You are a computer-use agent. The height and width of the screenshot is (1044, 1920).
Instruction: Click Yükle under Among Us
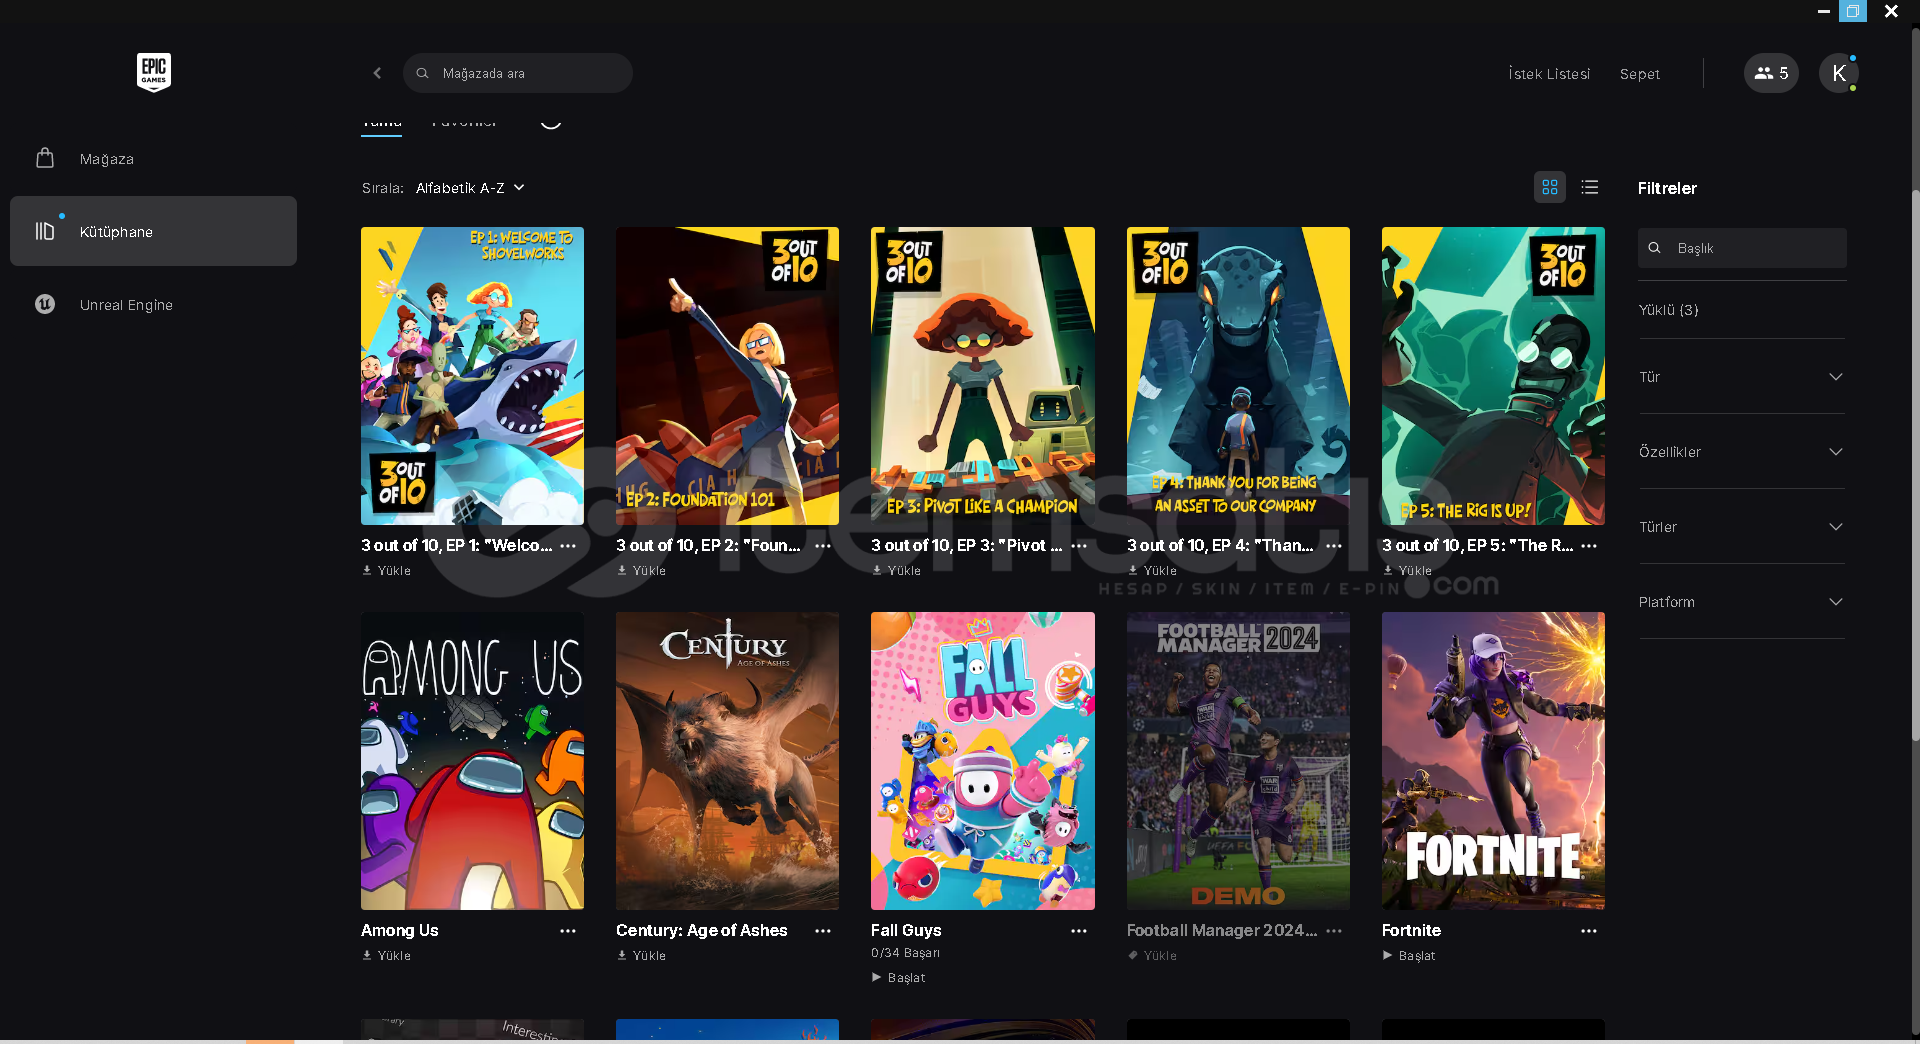387,956
